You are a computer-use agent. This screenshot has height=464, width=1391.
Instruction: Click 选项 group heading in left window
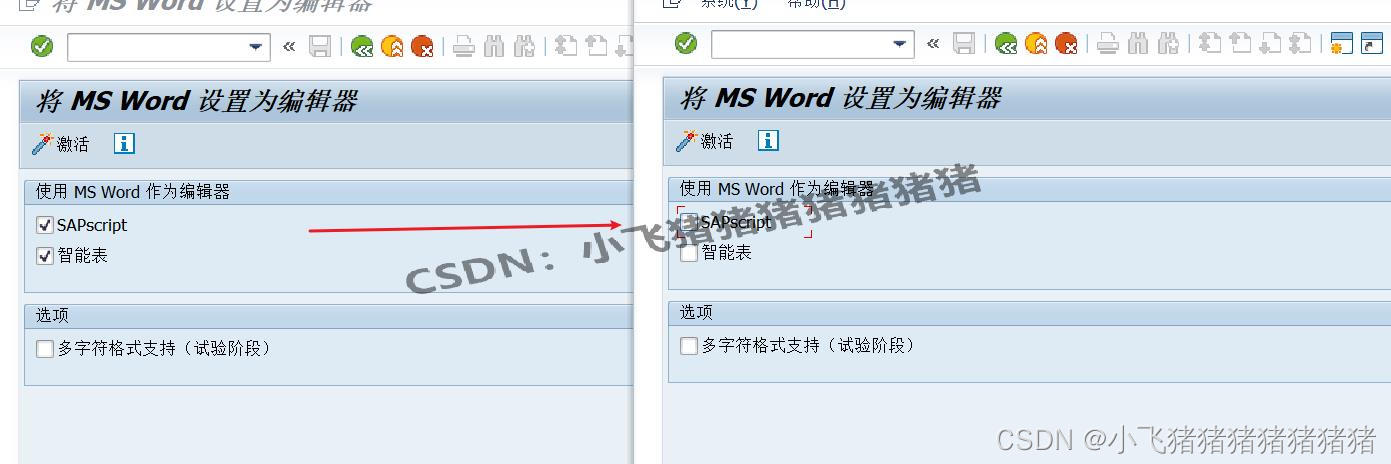tap(52, 315)
